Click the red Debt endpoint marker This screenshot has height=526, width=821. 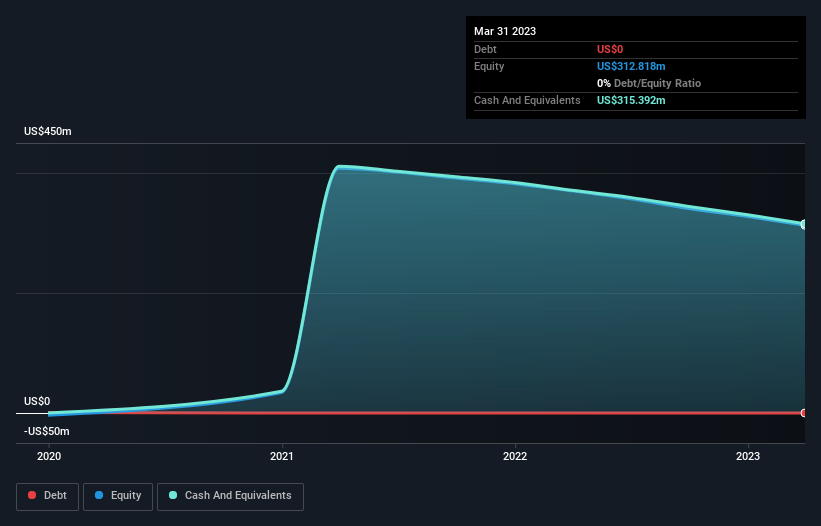coord(804,413)
